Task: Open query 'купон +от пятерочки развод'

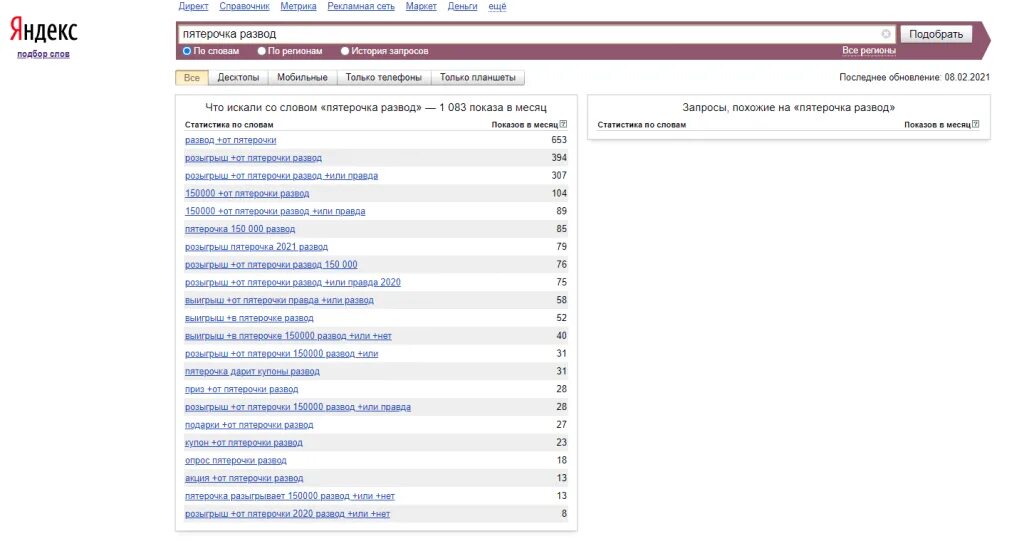Action: coord(244,443)
